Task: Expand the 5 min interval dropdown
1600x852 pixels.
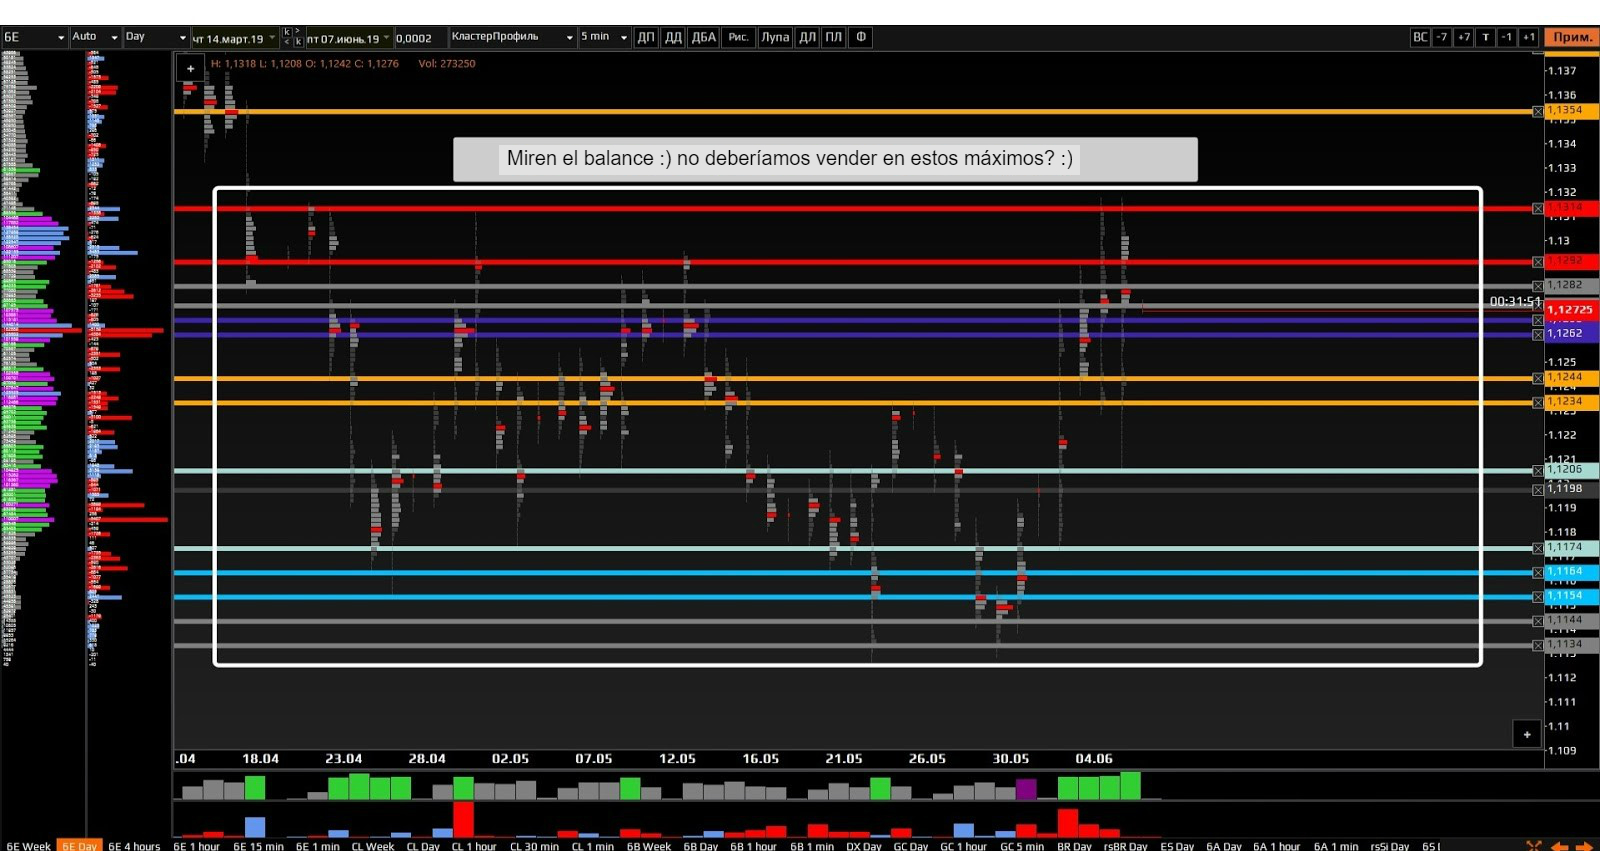Action: pyautogui.click(x=604, y=37)
